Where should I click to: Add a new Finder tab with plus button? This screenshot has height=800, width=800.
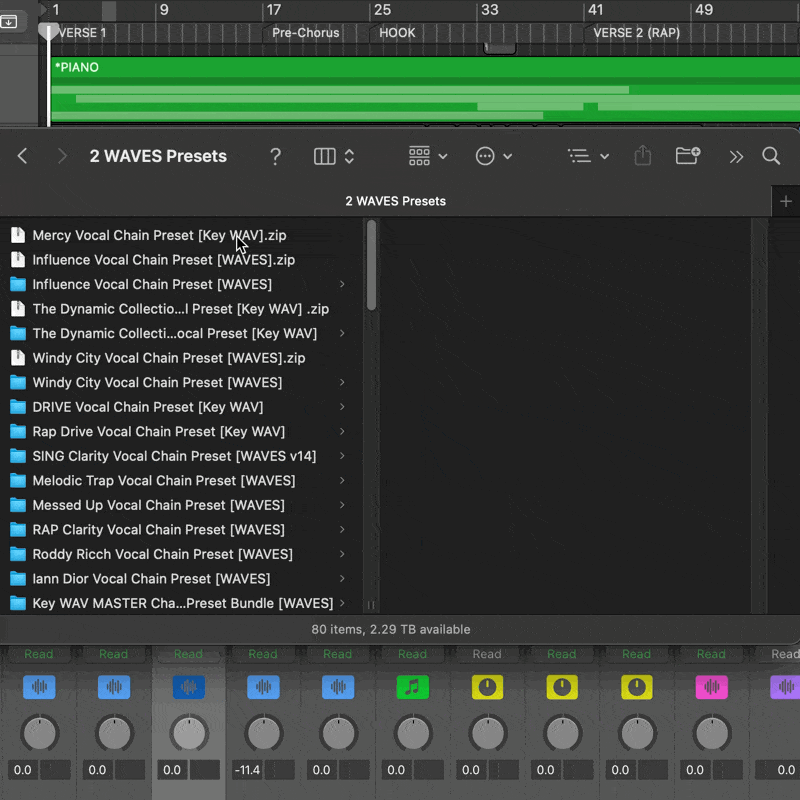(x=785, y=201)
